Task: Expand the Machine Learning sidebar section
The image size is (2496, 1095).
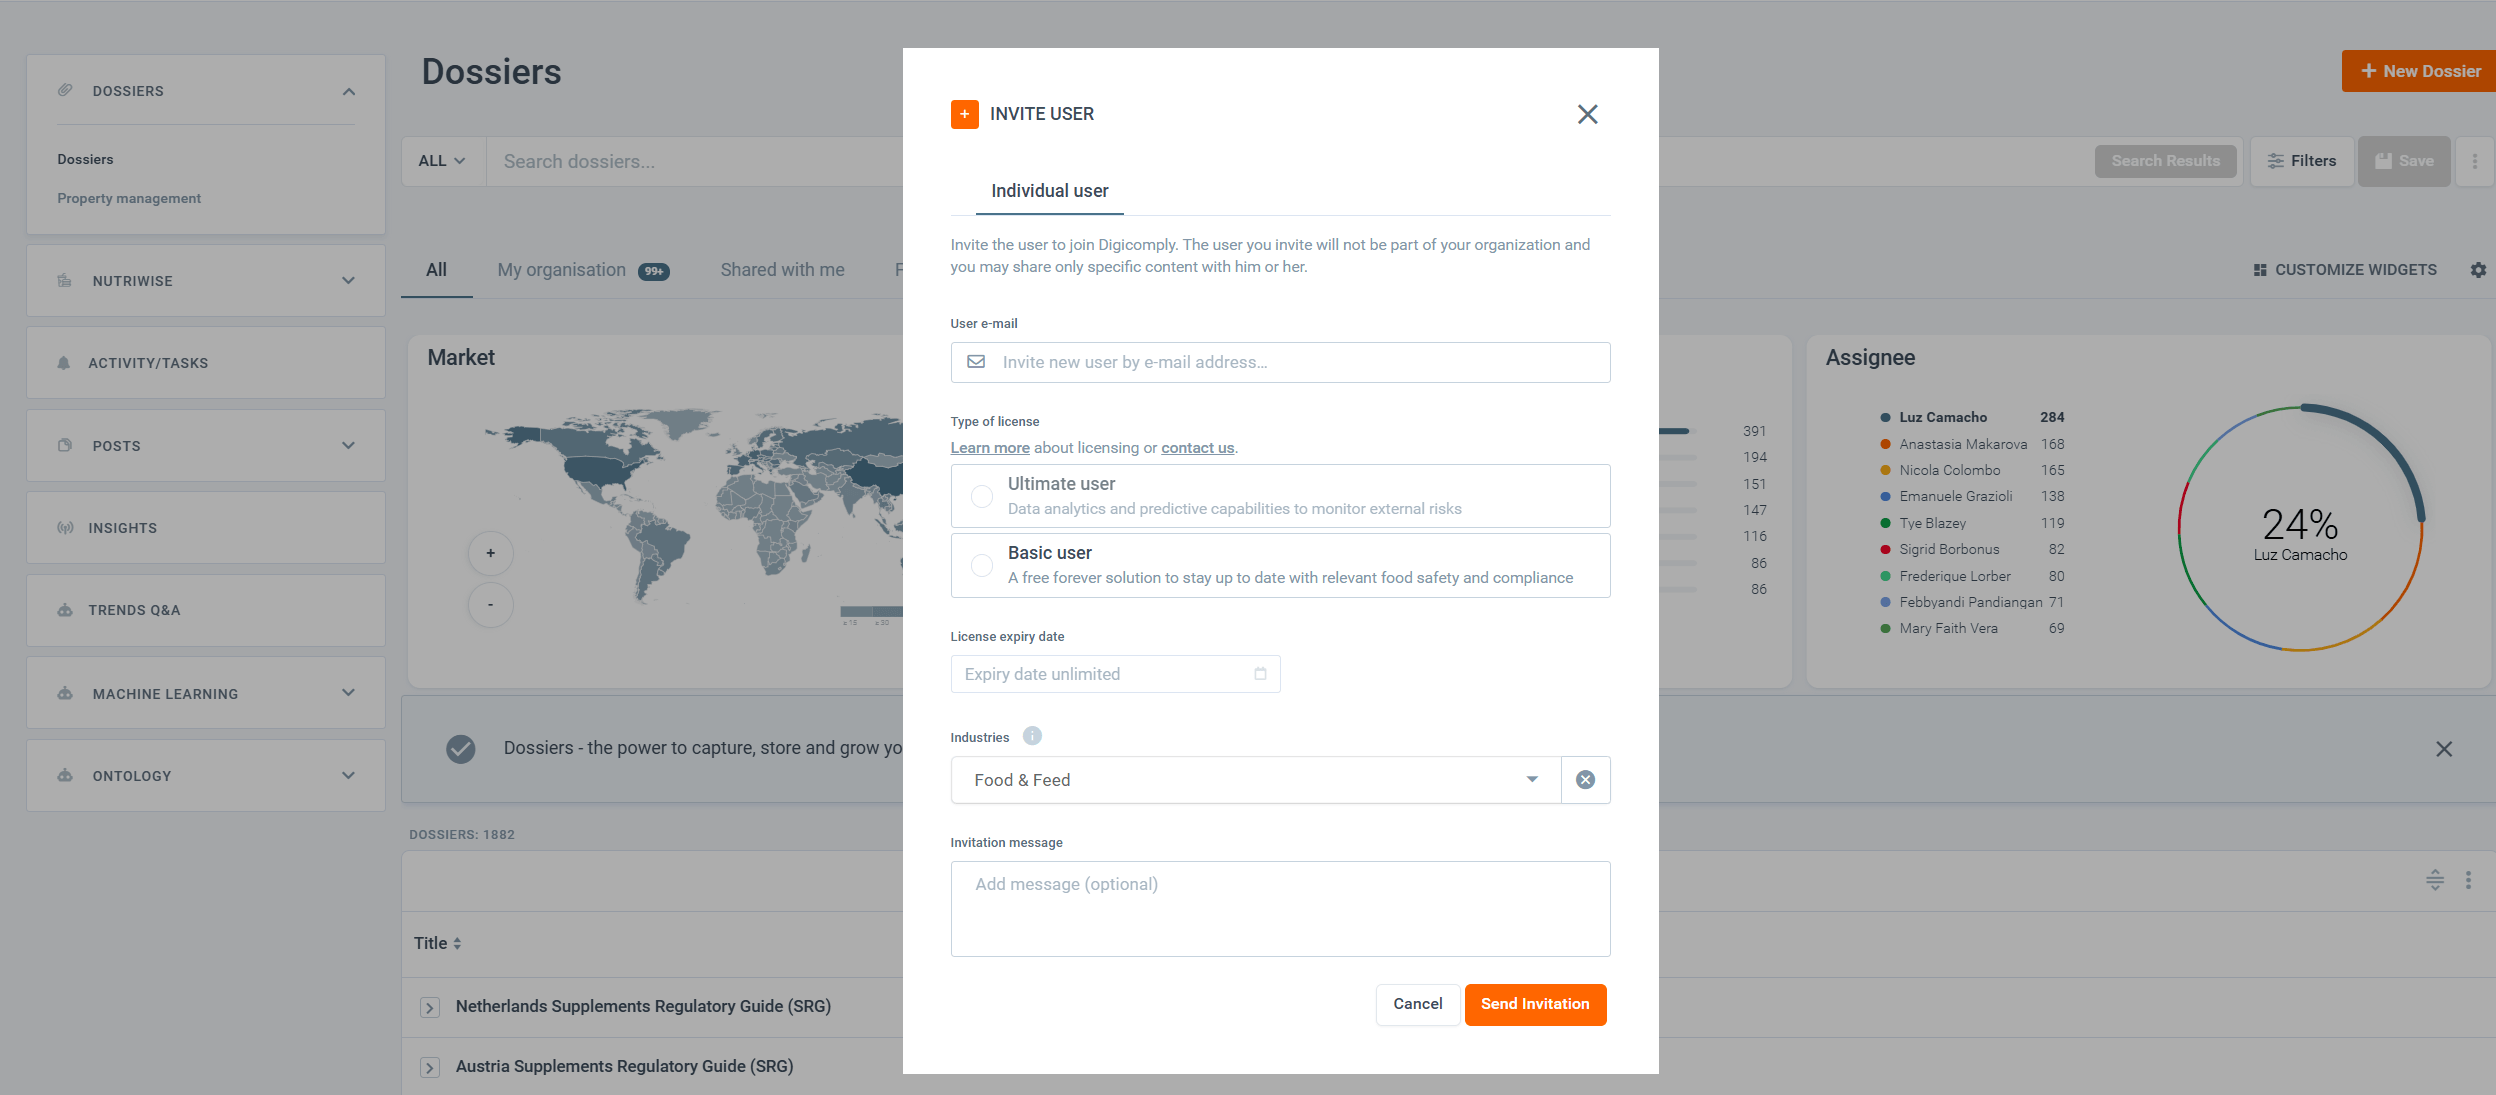Action: click(x=348, y=693)
